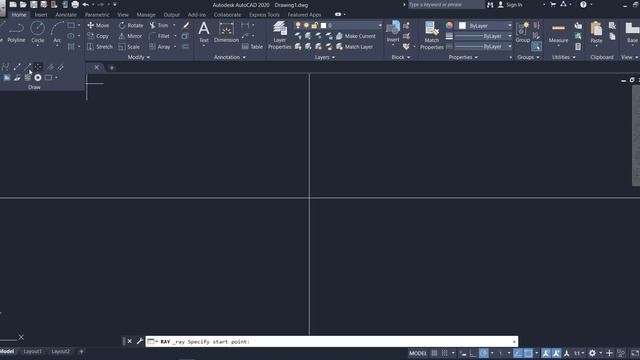
Task: Switch to Layout1 tab
Action: point(32,351)
